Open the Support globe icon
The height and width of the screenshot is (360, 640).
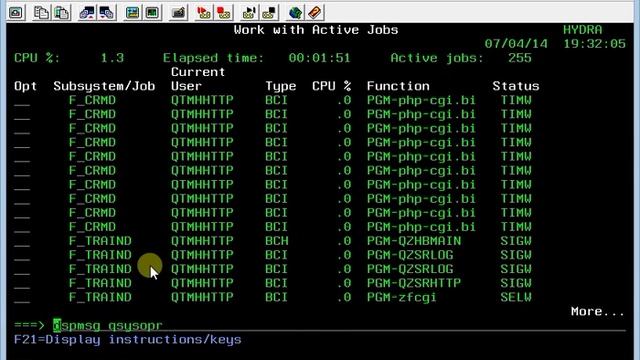coord(295,13)
